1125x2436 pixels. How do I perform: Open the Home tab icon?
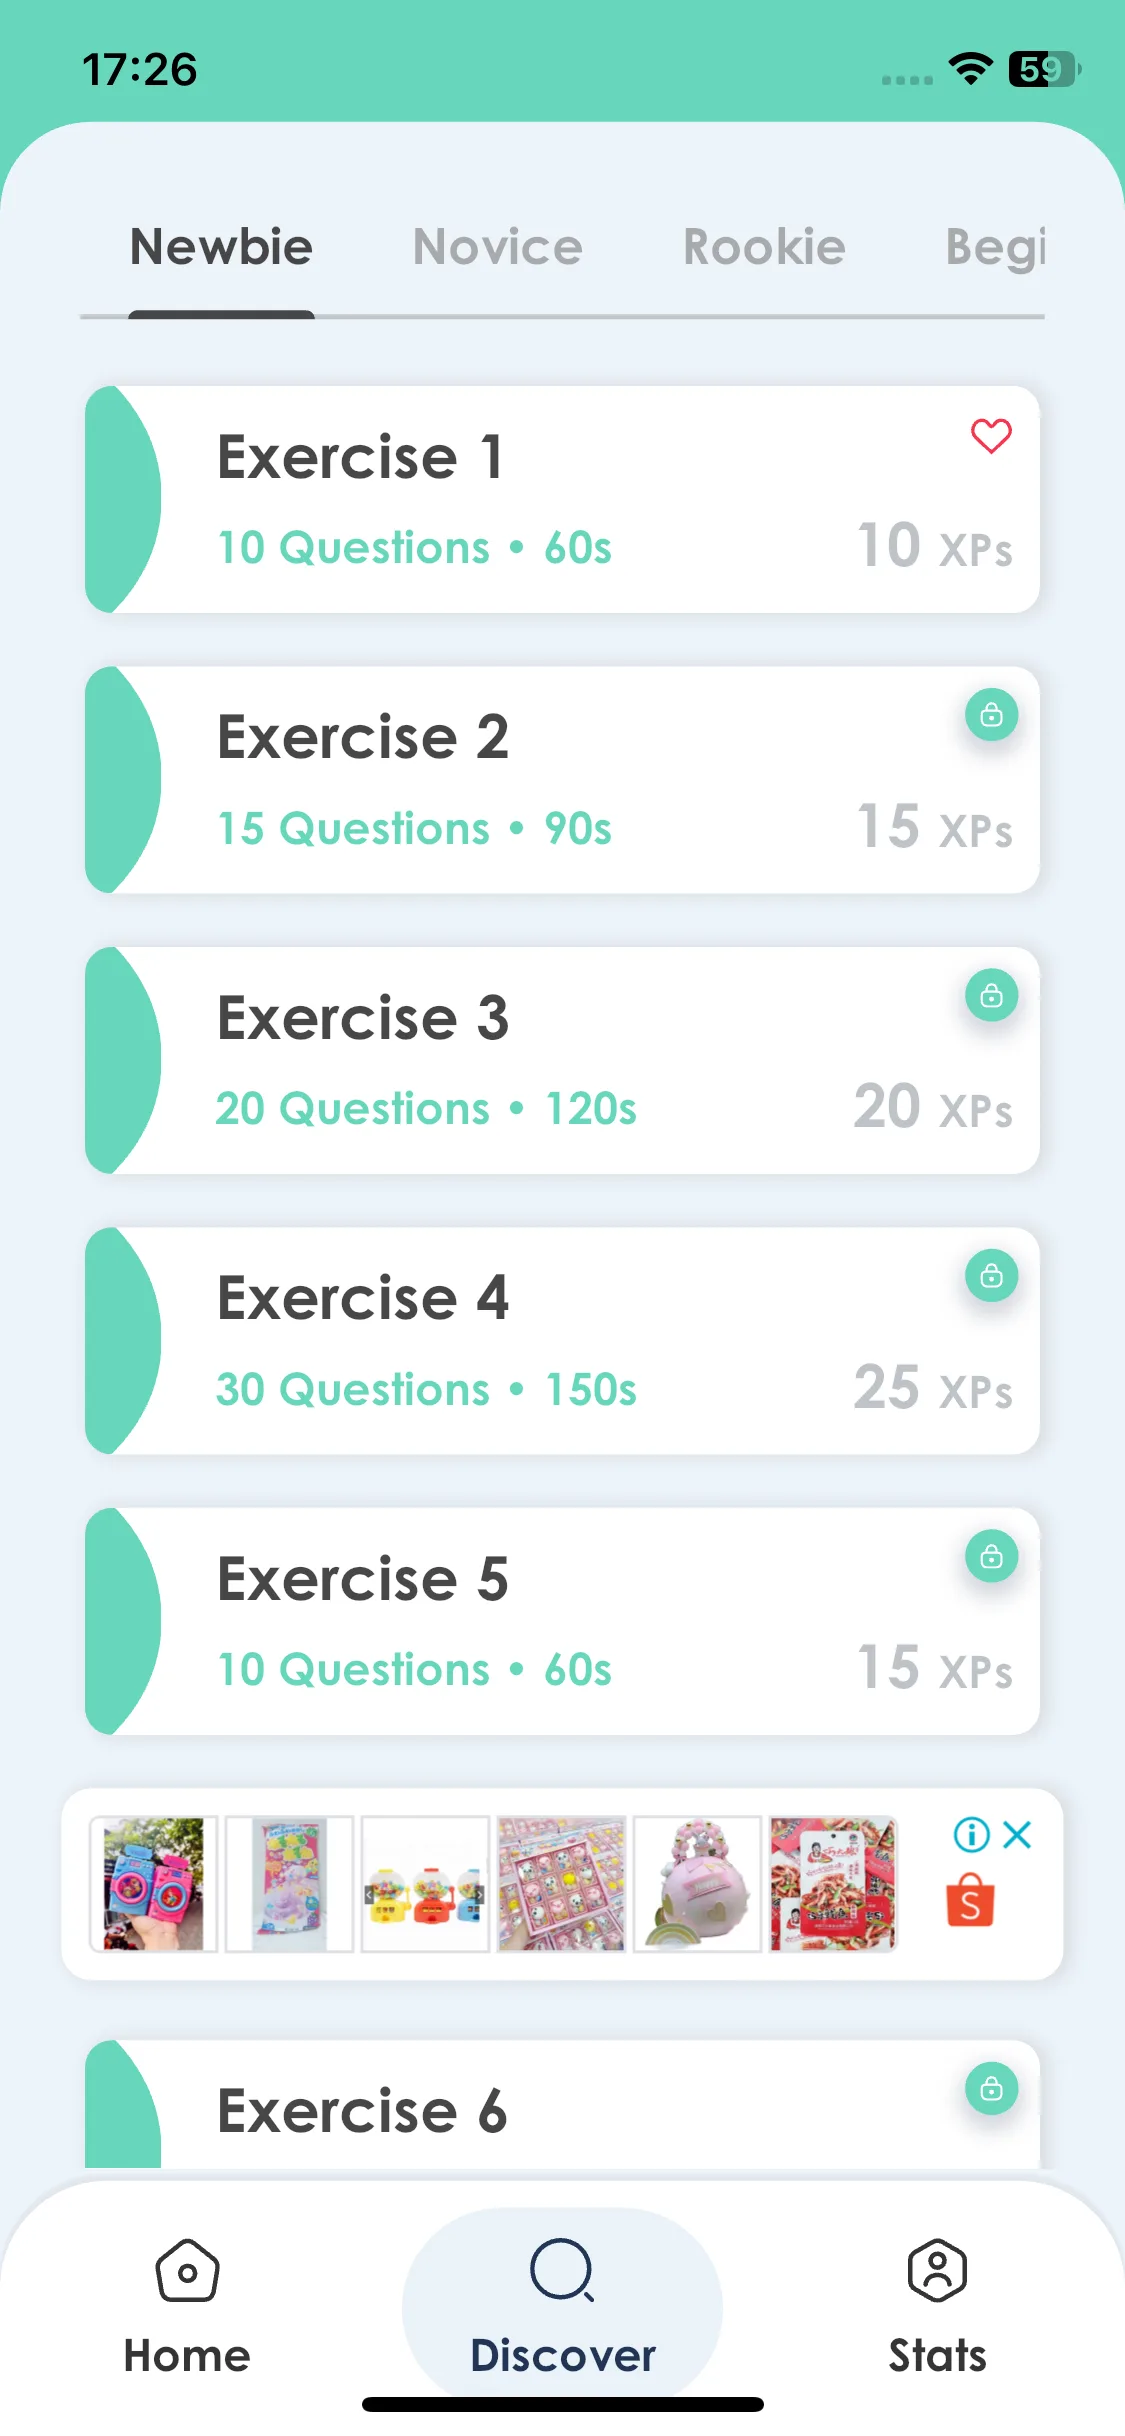pyautogui.click(x=187, y=2270)
